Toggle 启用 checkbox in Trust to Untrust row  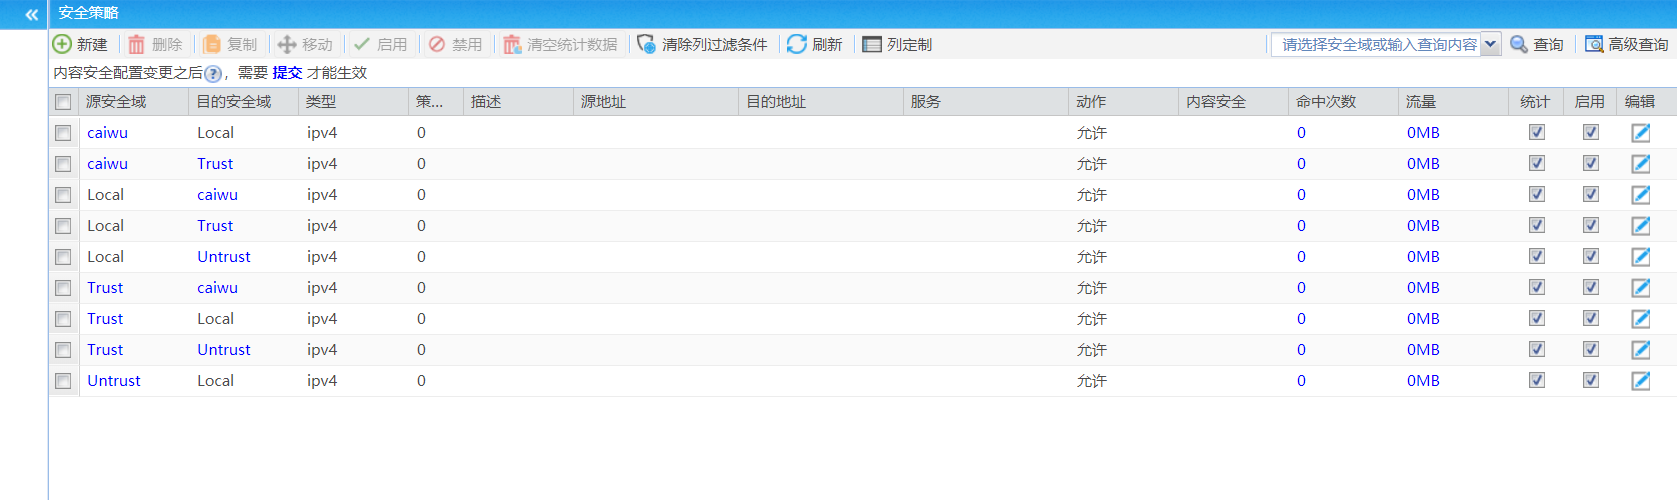coord(1591,349)
